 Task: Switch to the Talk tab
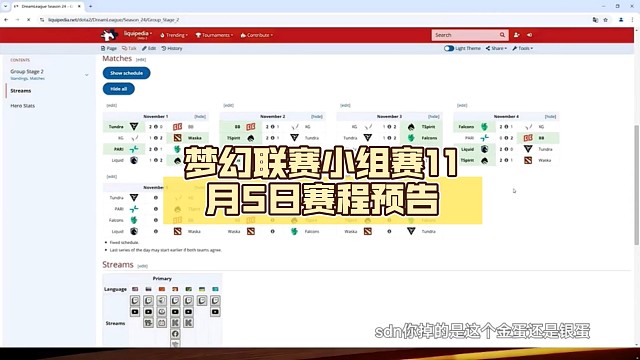pyautogui.click(x=129, y=48)
